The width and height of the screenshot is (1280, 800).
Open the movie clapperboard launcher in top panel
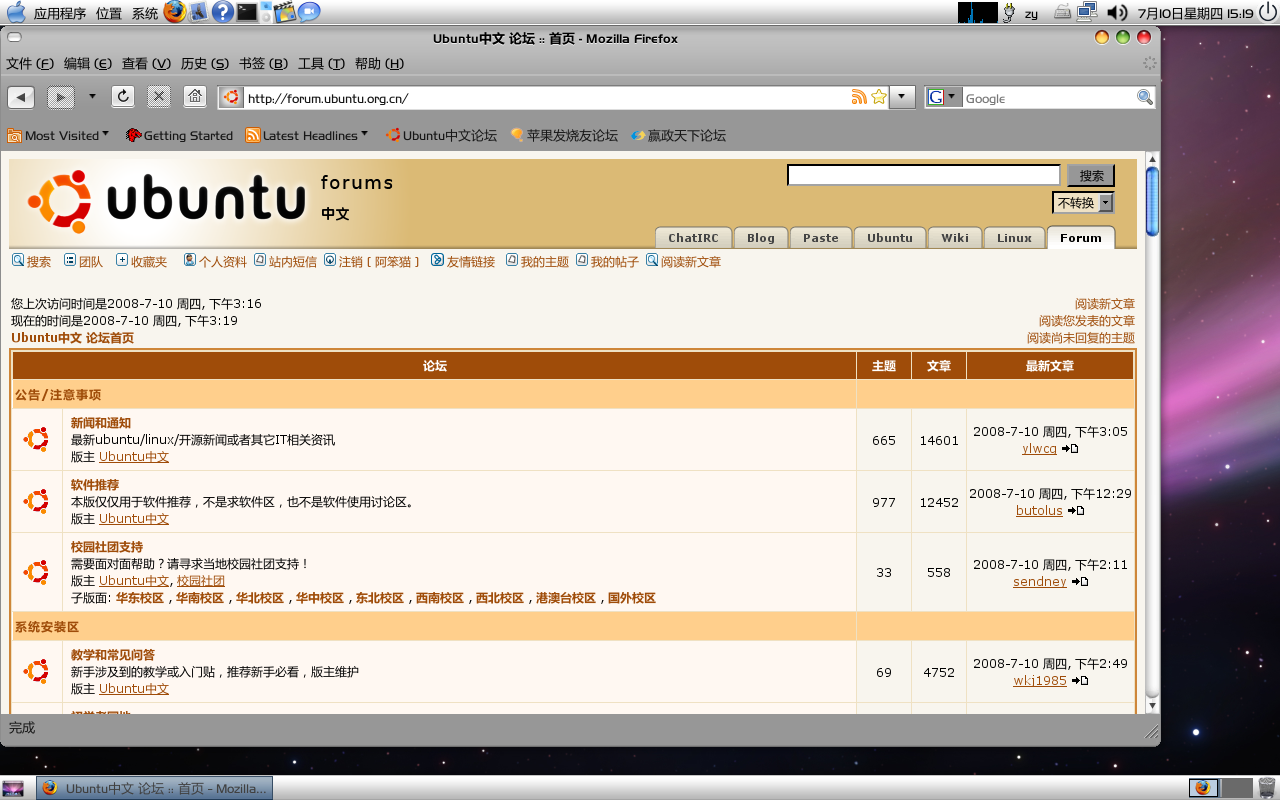(x=285, y=12)
